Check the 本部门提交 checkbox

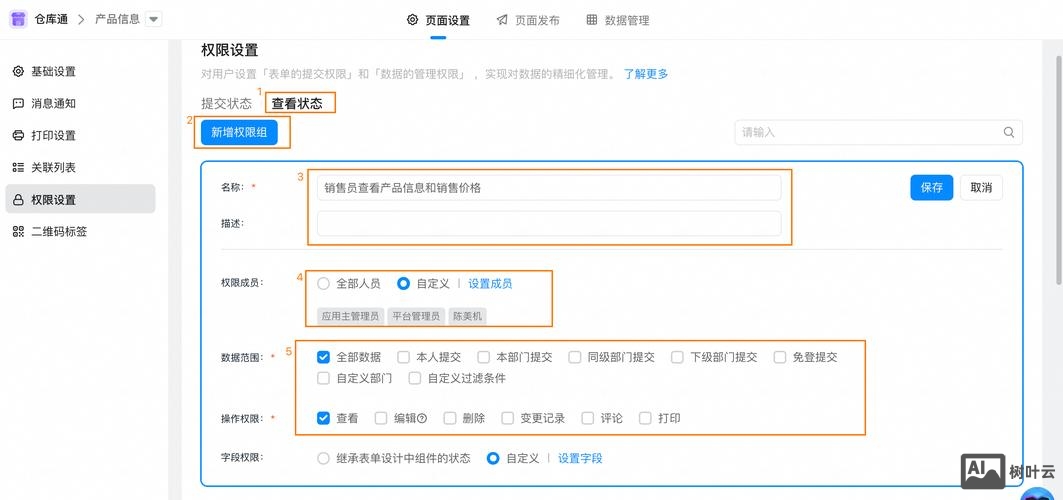(x=483, y=357)
